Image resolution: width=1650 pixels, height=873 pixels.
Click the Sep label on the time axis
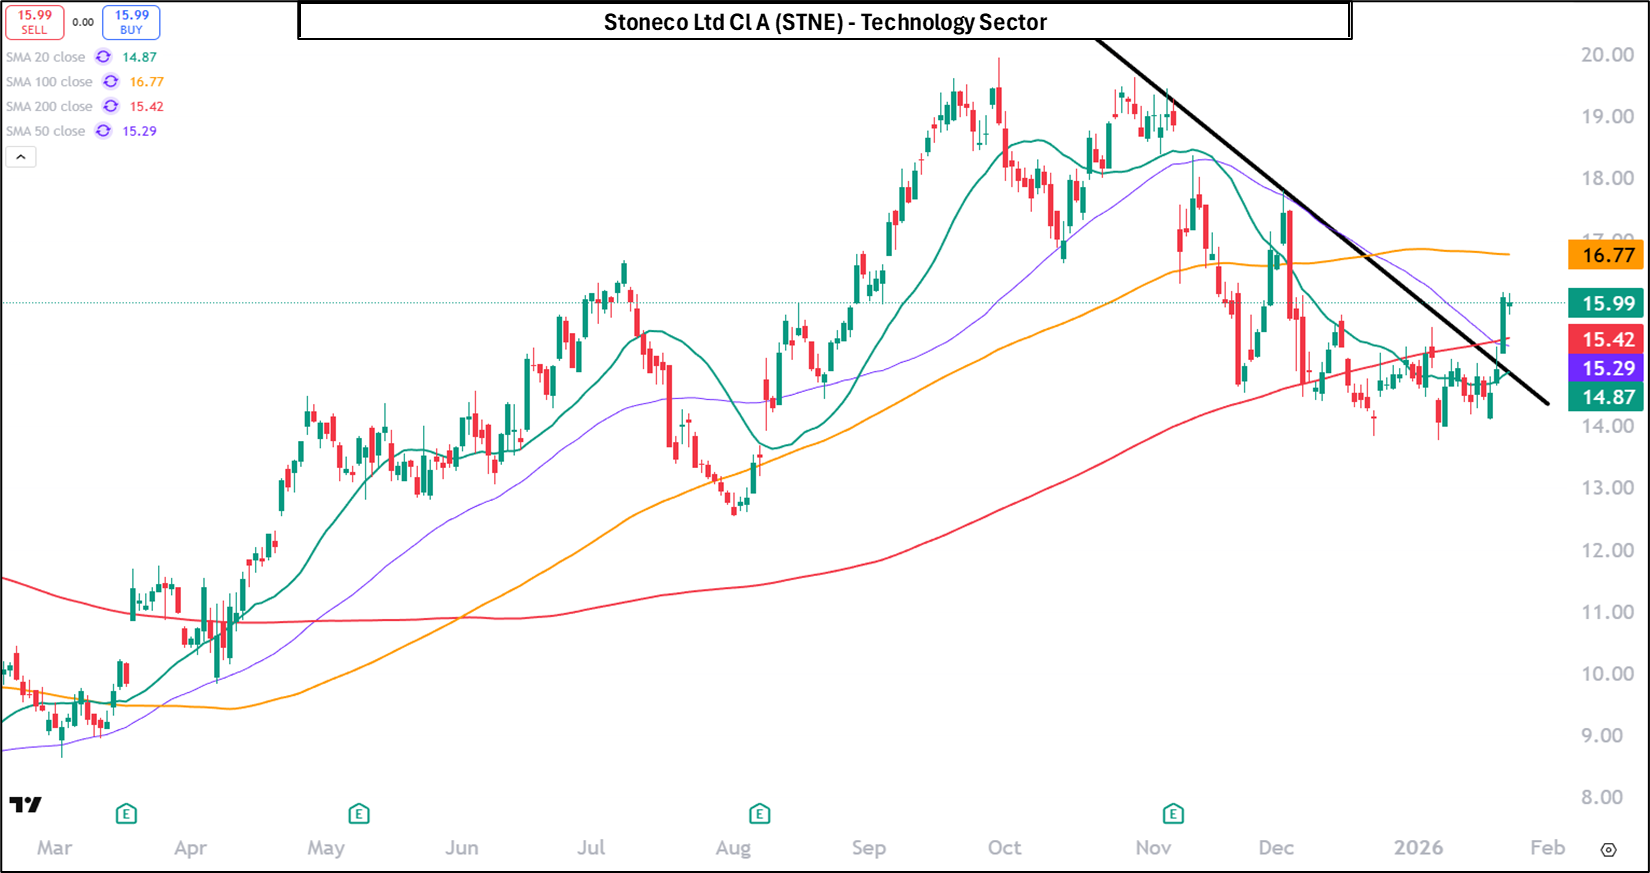pos(869,848)
